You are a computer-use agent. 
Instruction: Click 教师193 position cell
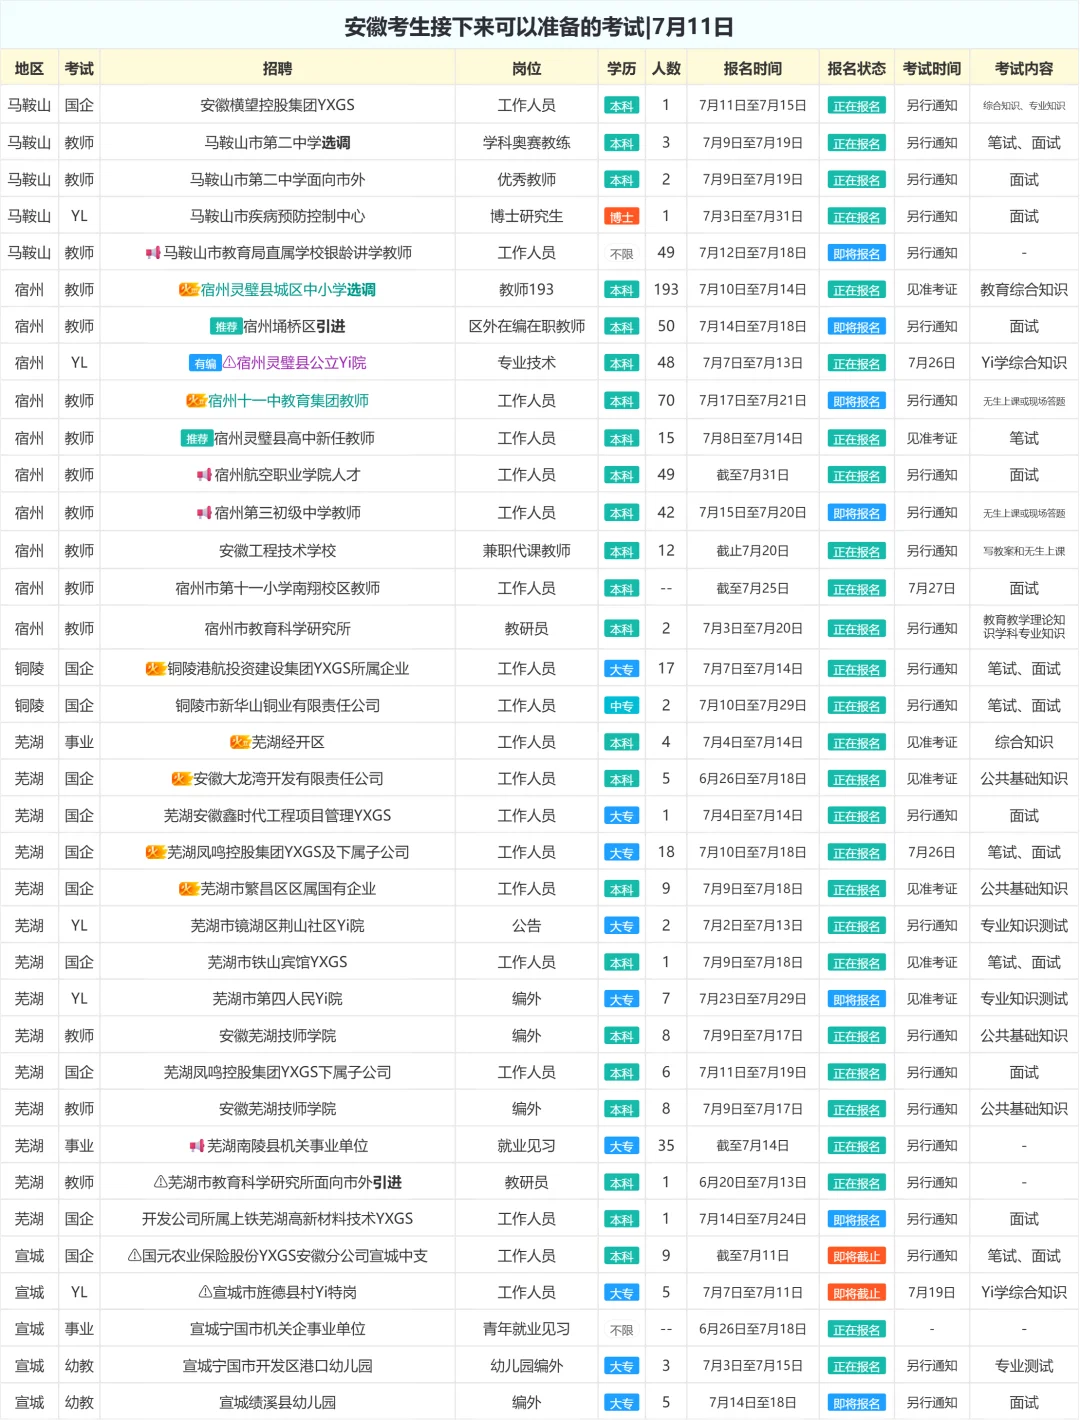click(x=527, y=290)
